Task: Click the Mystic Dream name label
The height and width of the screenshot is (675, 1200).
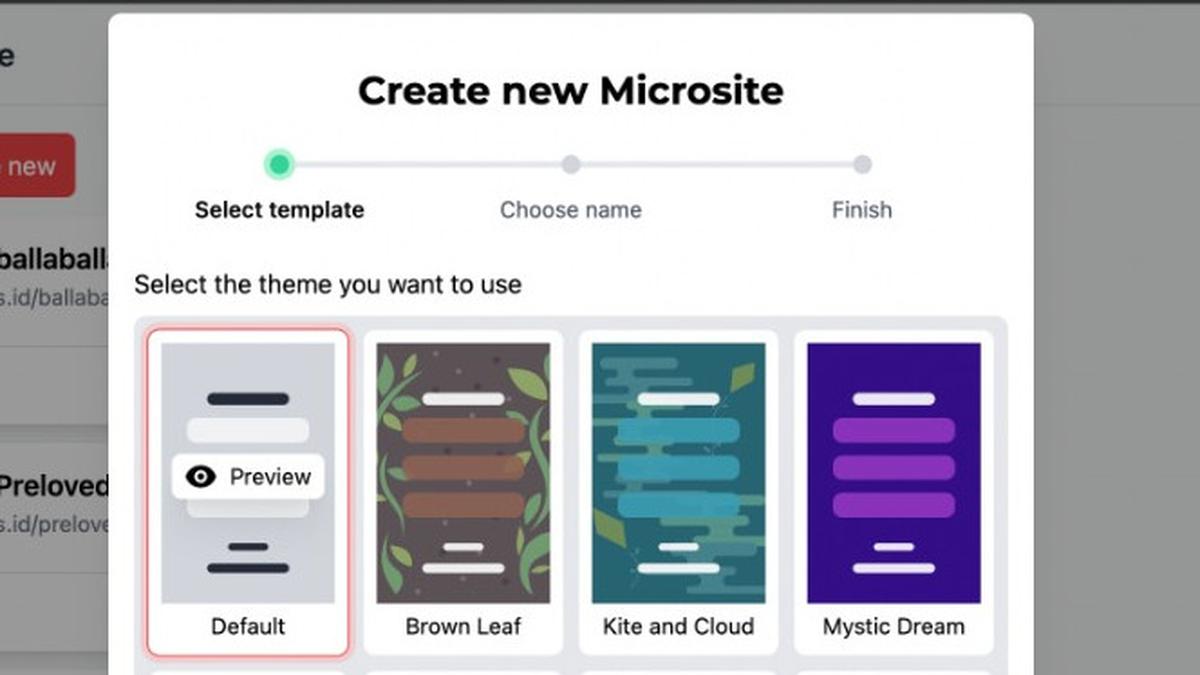Action: [x=893, y=627]
